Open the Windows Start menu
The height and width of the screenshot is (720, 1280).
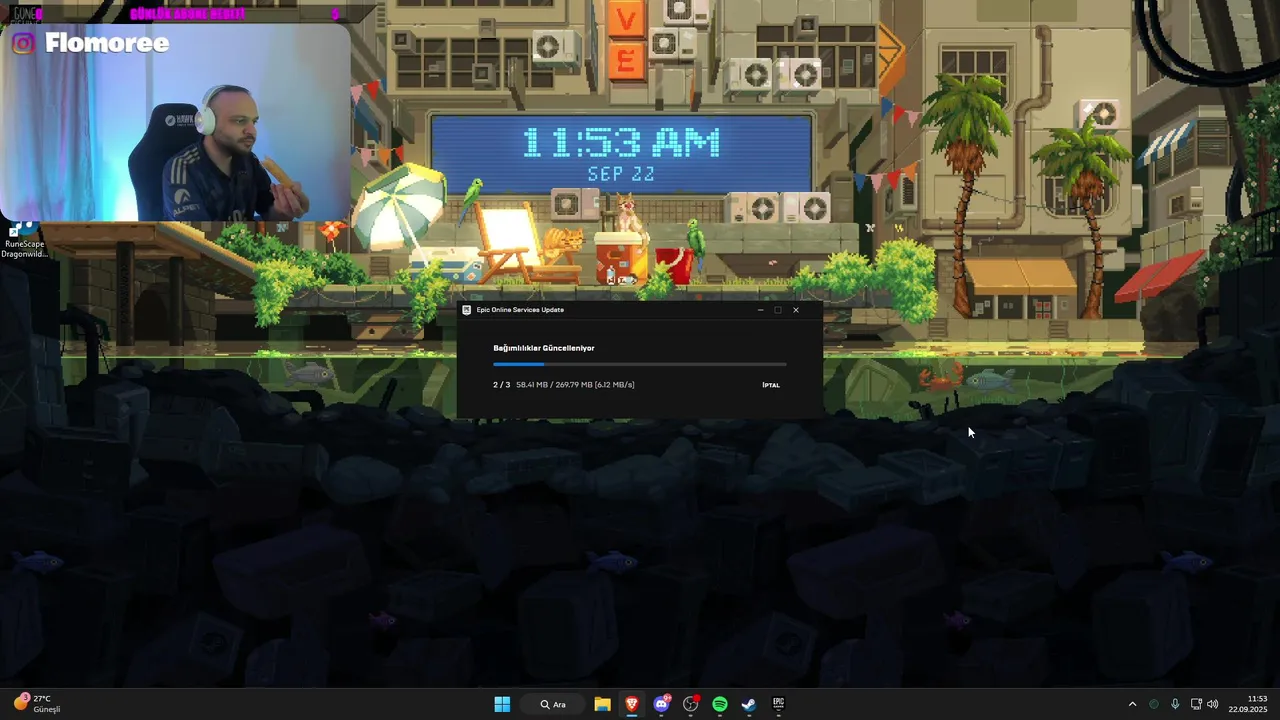(502, 704)
